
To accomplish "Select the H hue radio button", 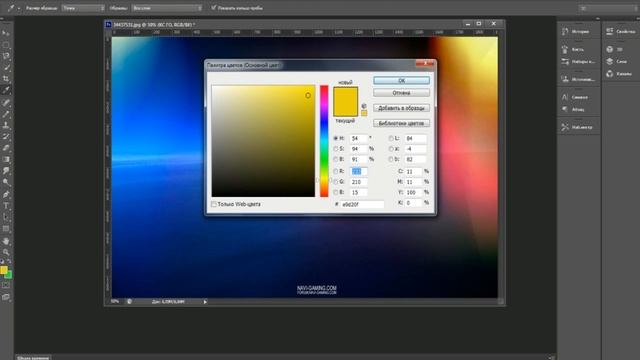I will pos(336,138).
